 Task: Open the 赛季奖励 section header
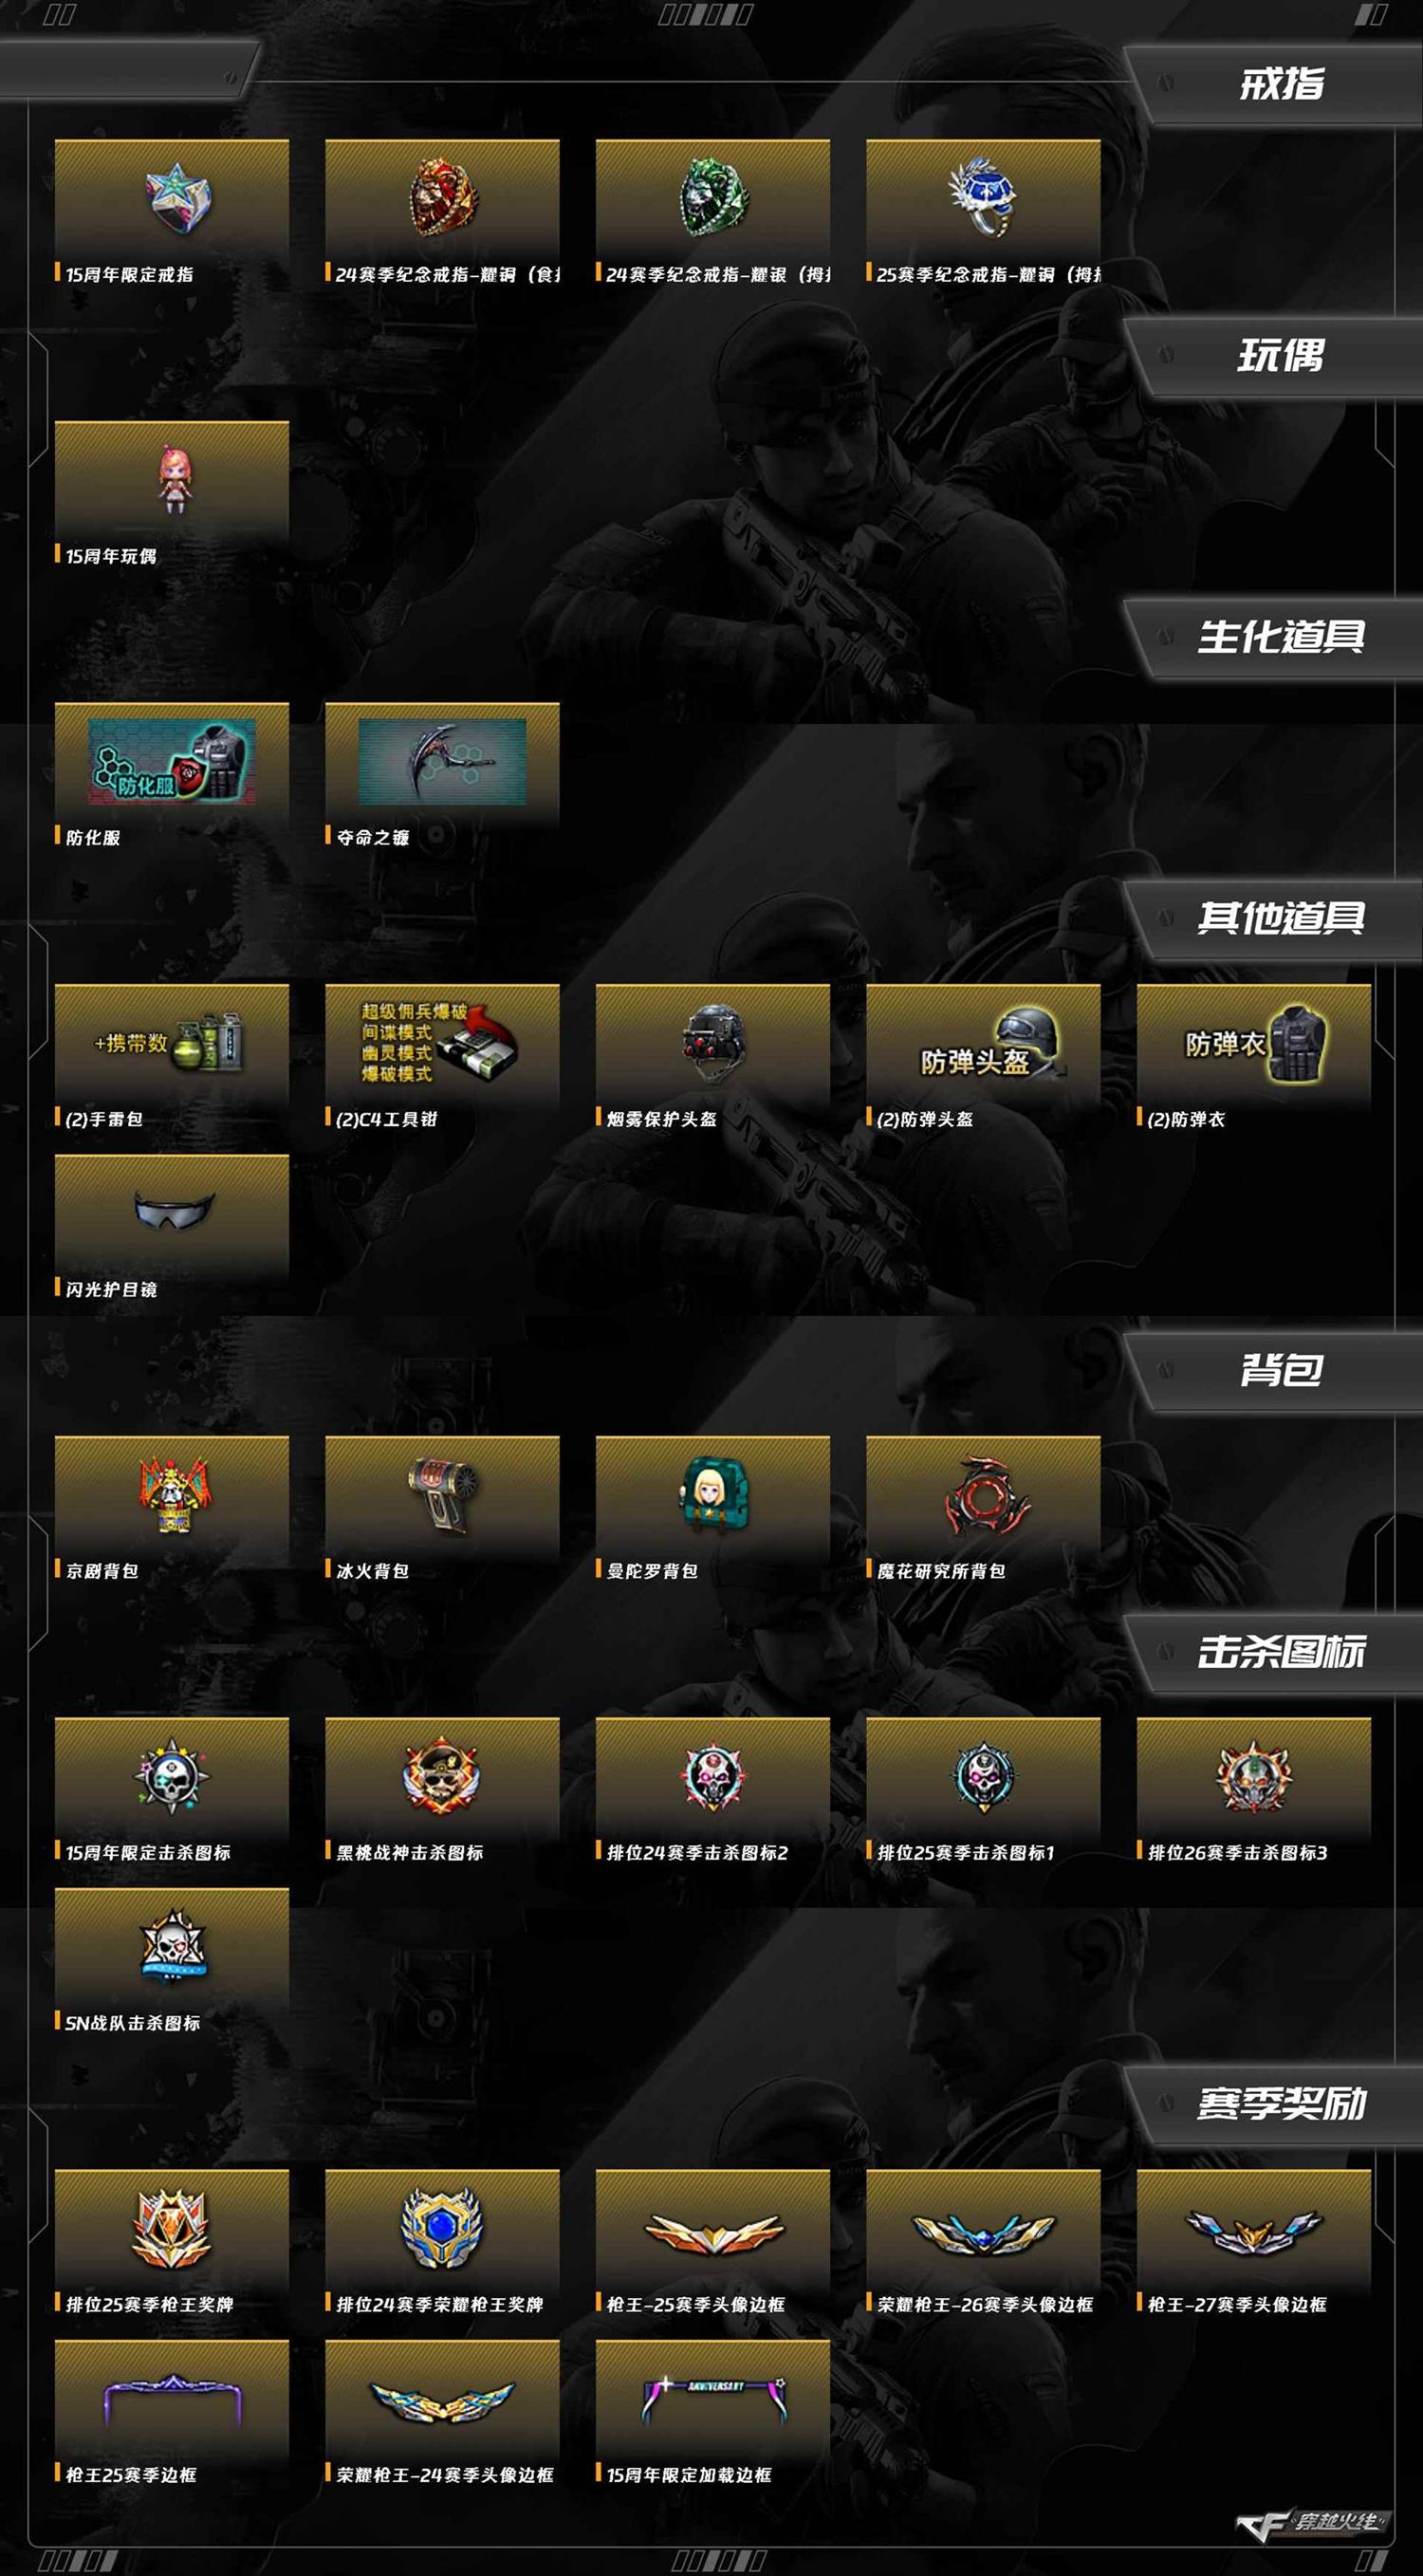[1282, 2103]
